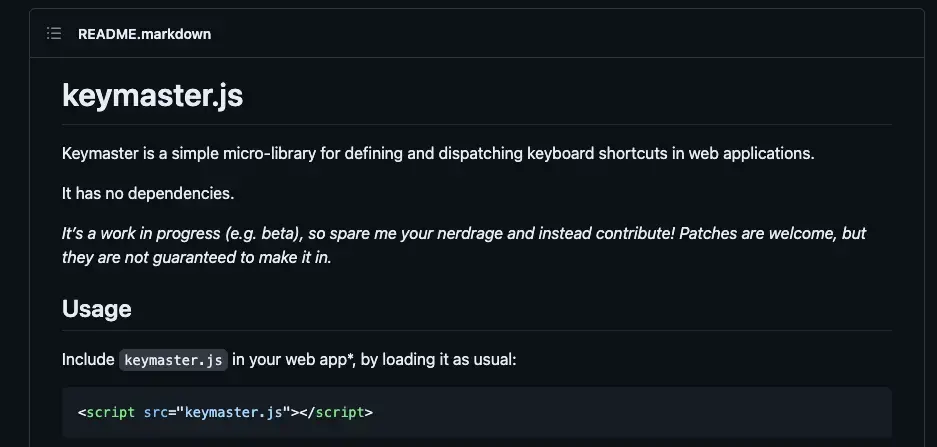Click the "keymaster.js" string in code snippet

(234, 412)
